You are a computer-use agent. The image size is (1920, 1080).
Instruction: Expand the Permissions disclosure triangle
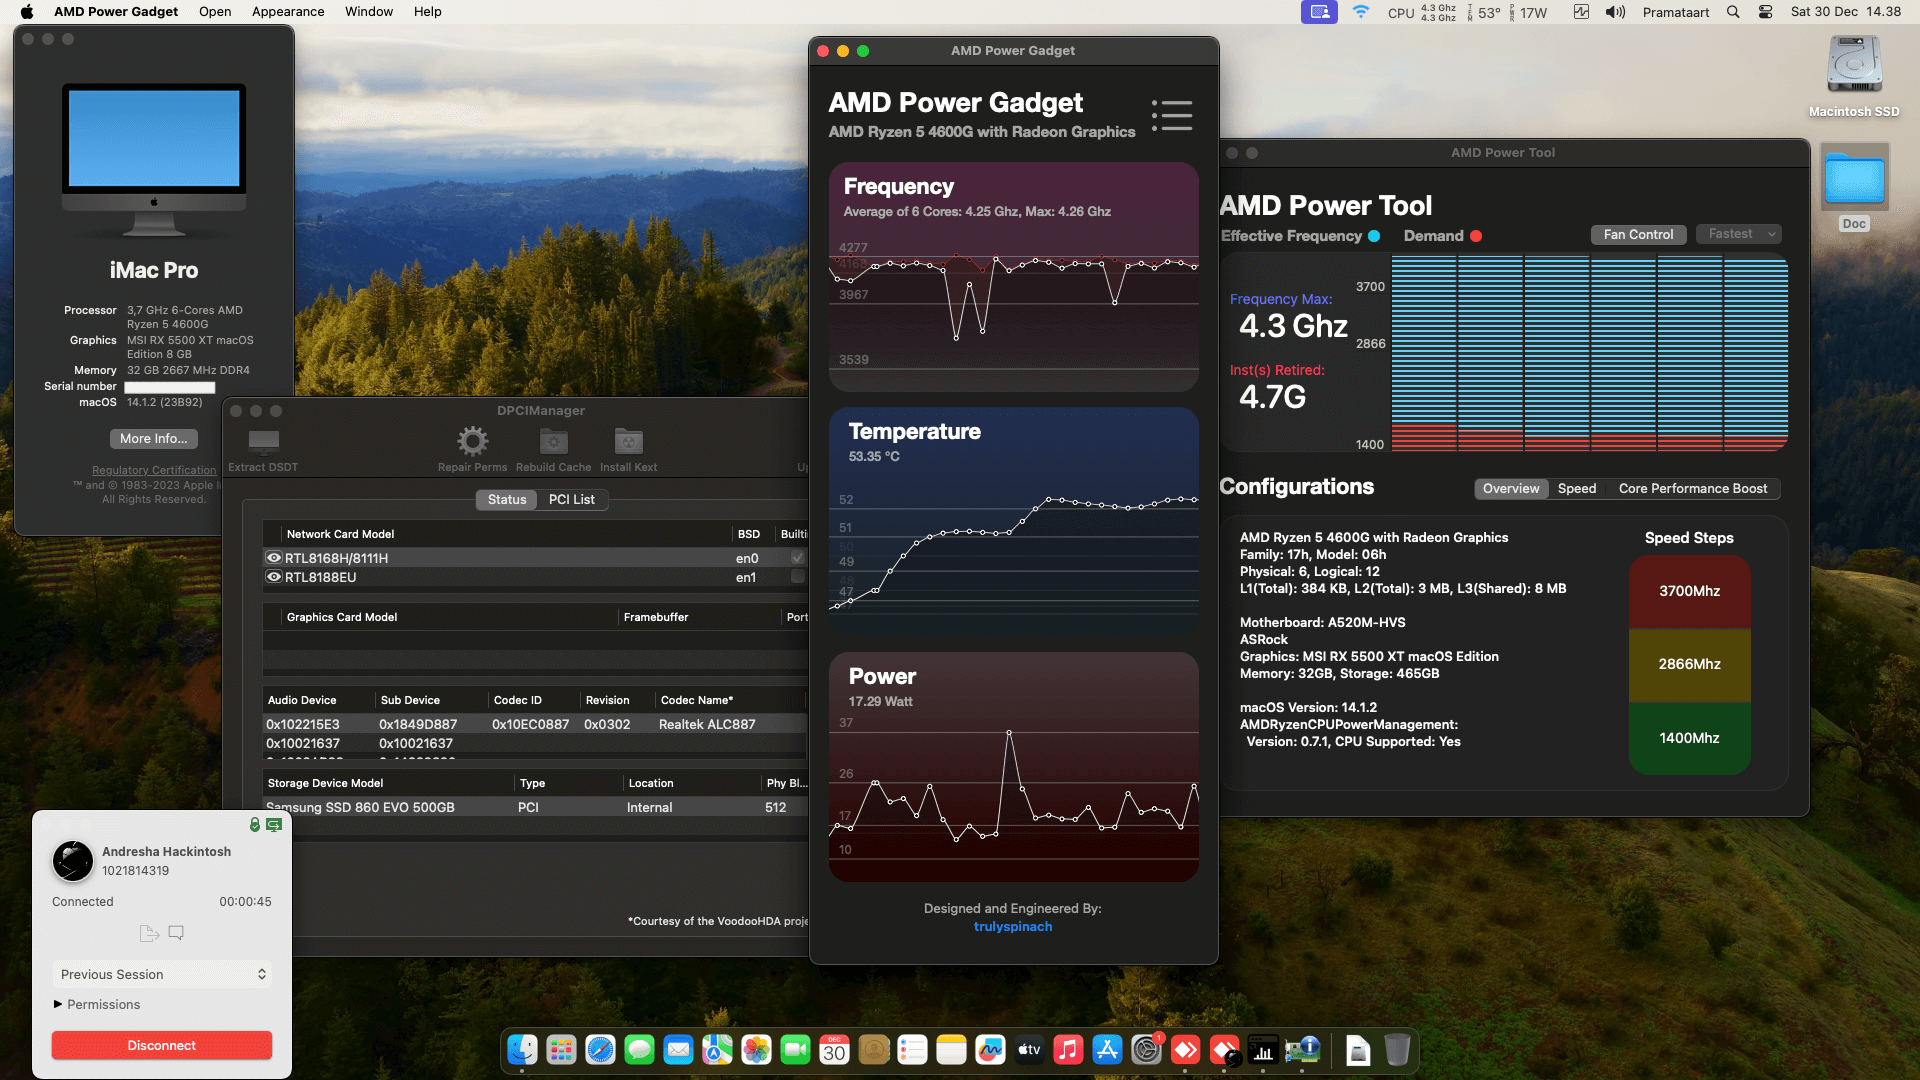click(57, 1004)
